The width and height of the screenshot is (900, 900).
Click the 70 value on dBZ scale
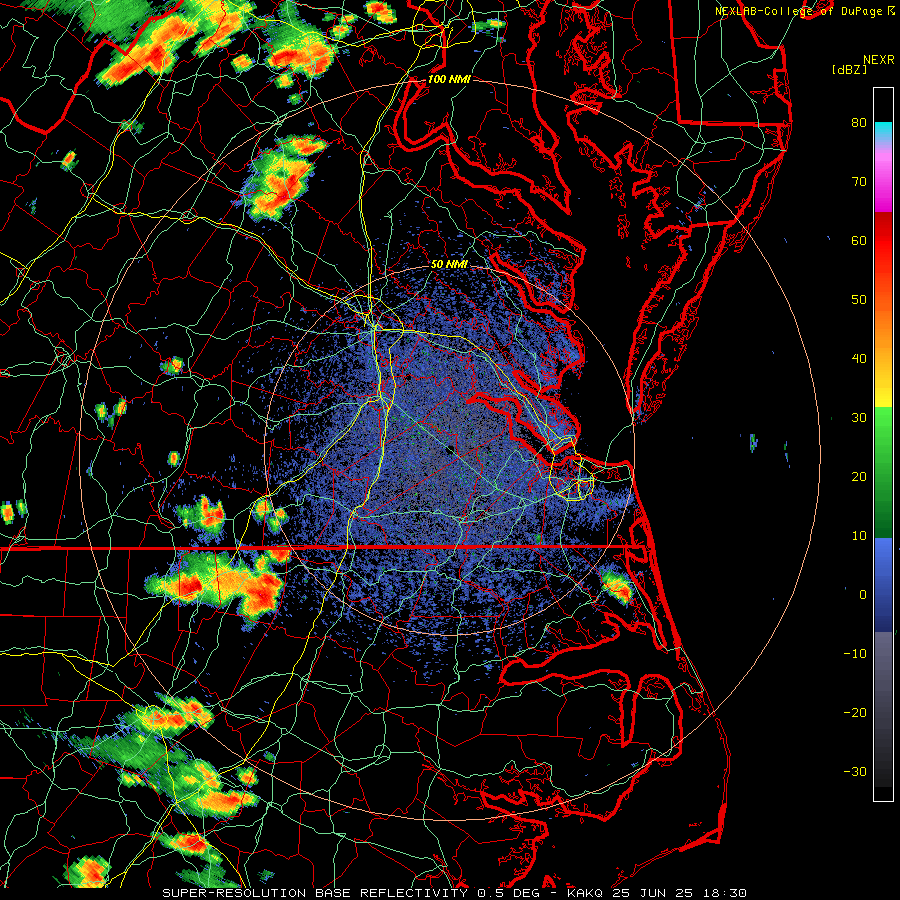tap(859, 182)
